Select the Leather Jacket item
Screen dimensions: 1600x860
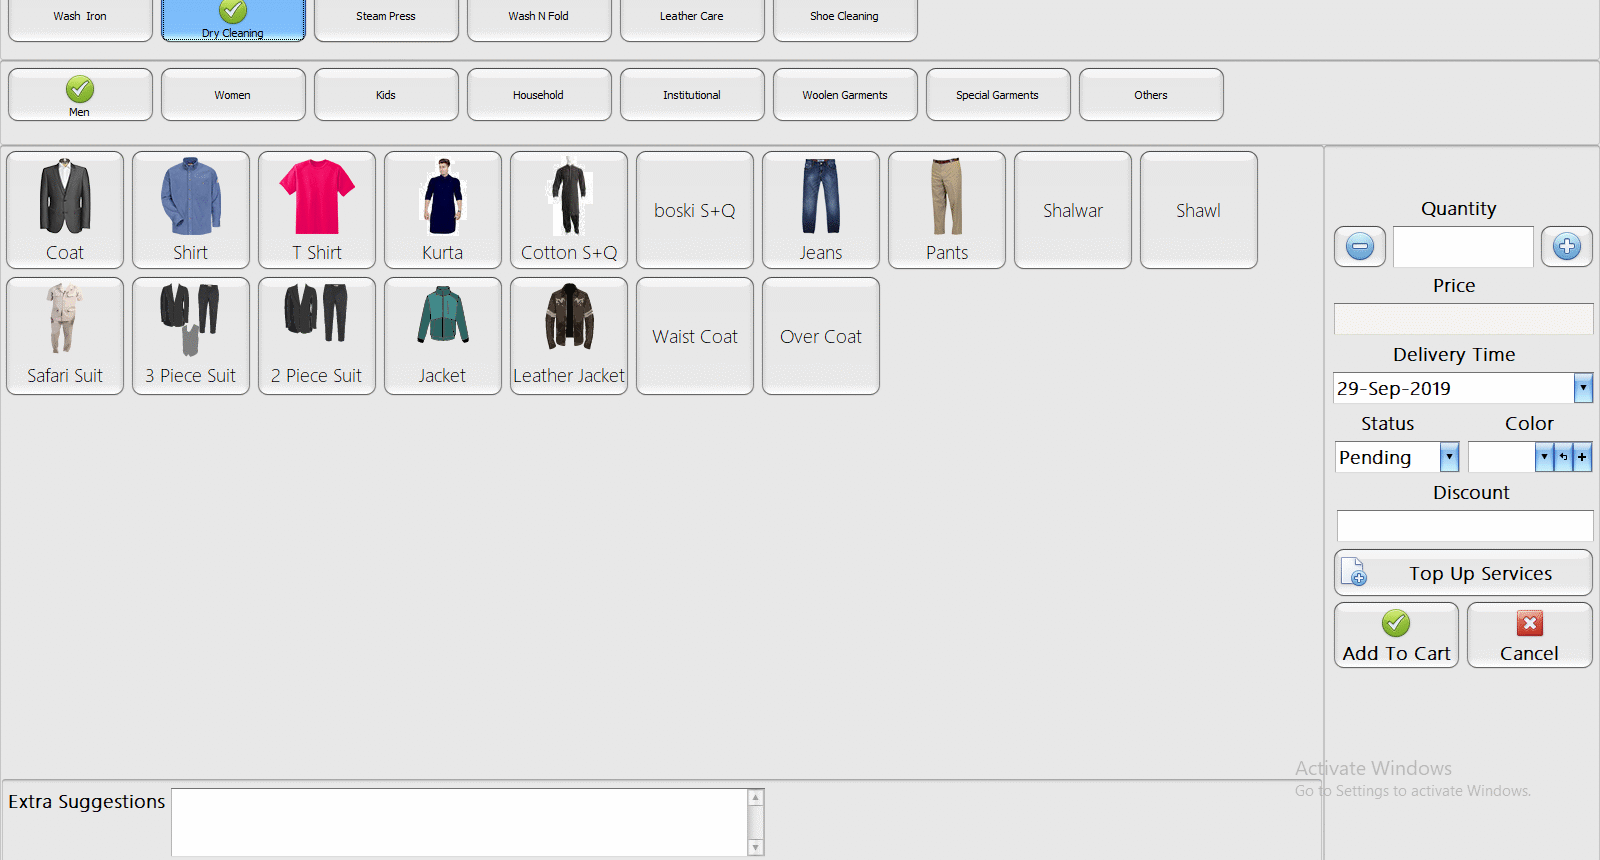(569, 336)
